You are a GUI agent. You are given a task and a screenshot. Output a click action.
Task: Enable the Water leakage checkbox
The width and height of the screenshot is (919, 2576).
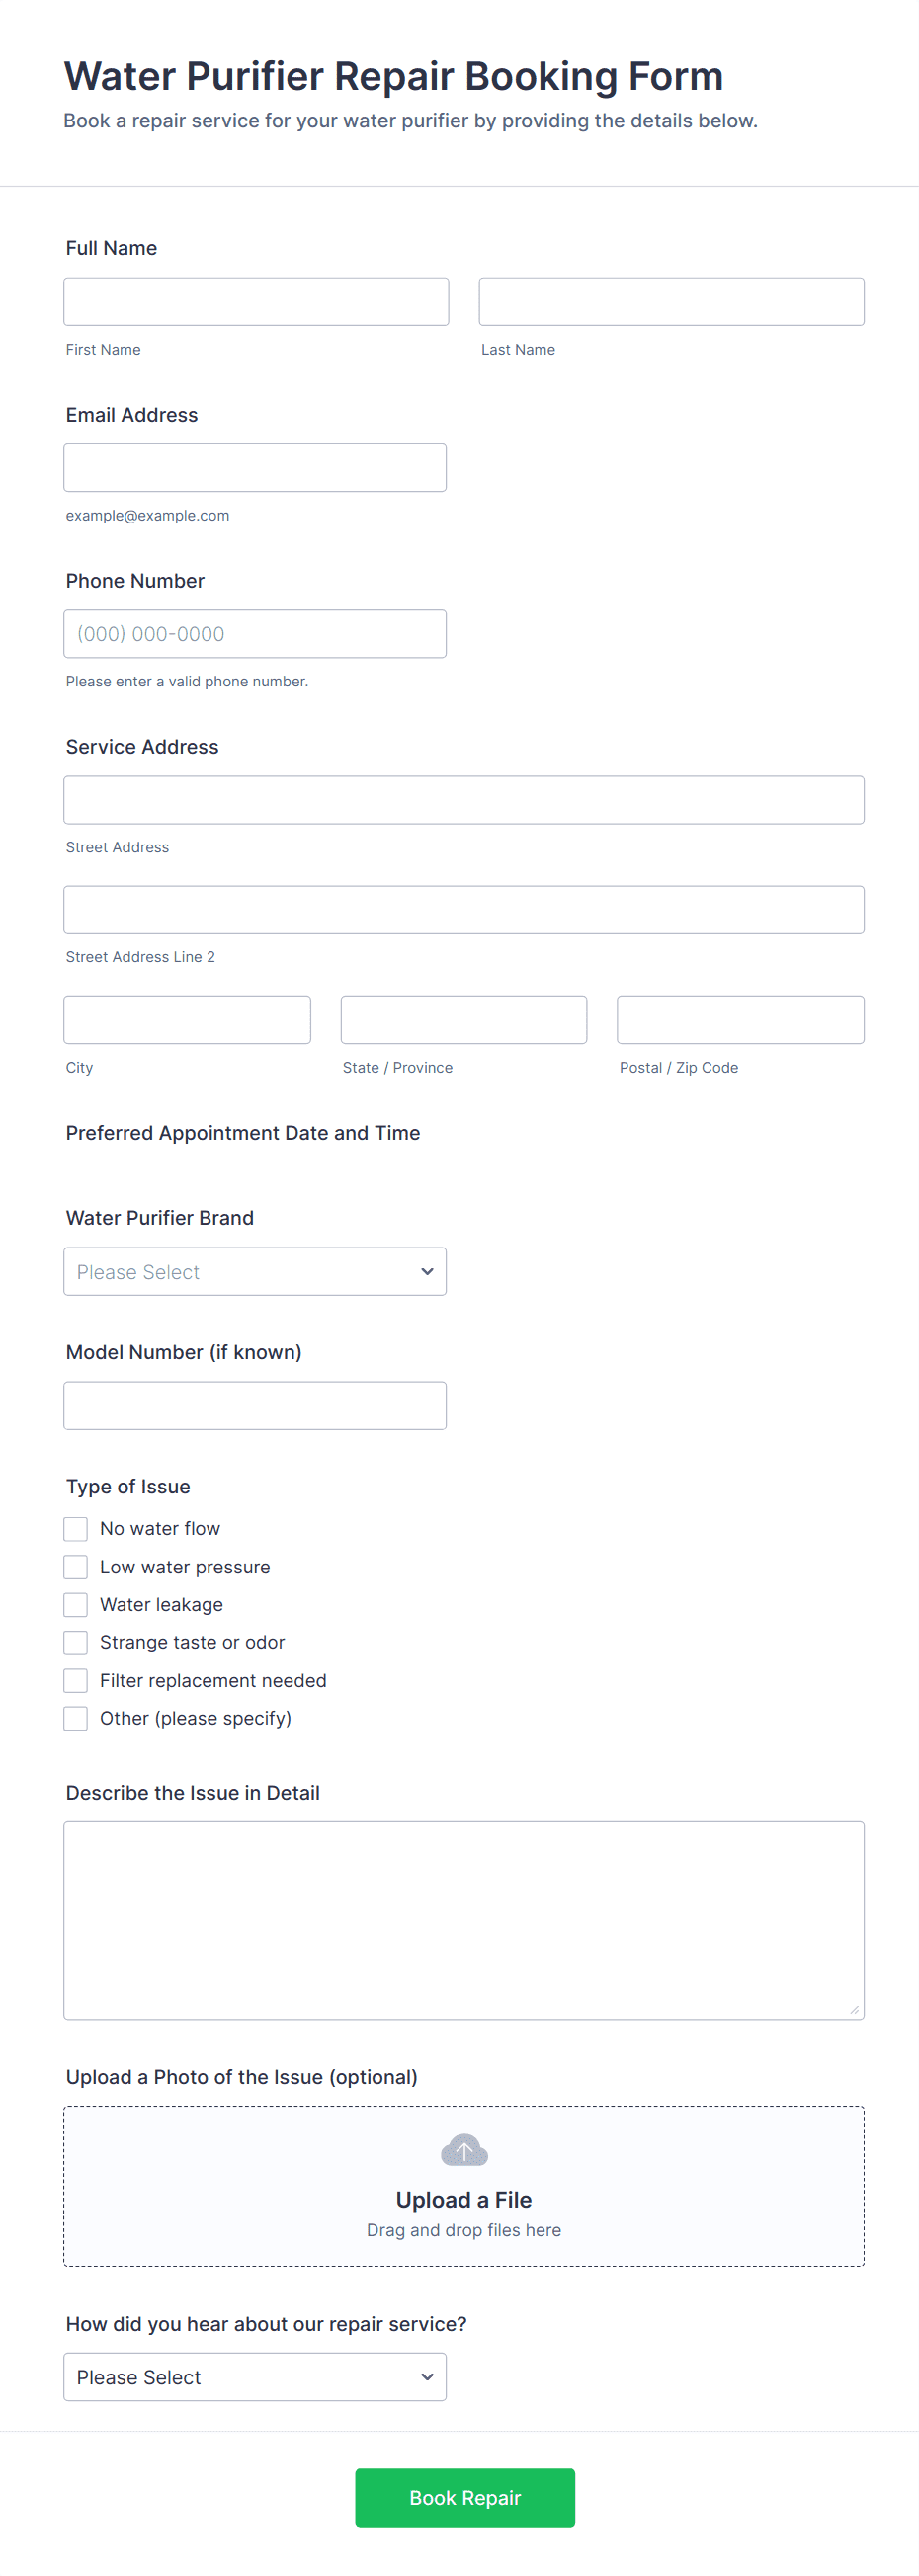[x=76, y=1604]
